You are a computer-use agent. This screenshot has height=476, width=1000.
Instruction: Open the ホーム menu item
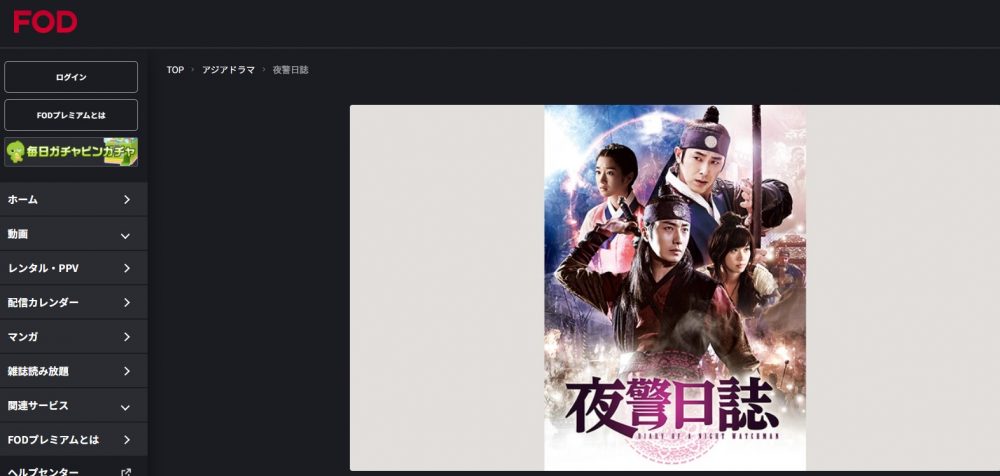tap(73, 200)
